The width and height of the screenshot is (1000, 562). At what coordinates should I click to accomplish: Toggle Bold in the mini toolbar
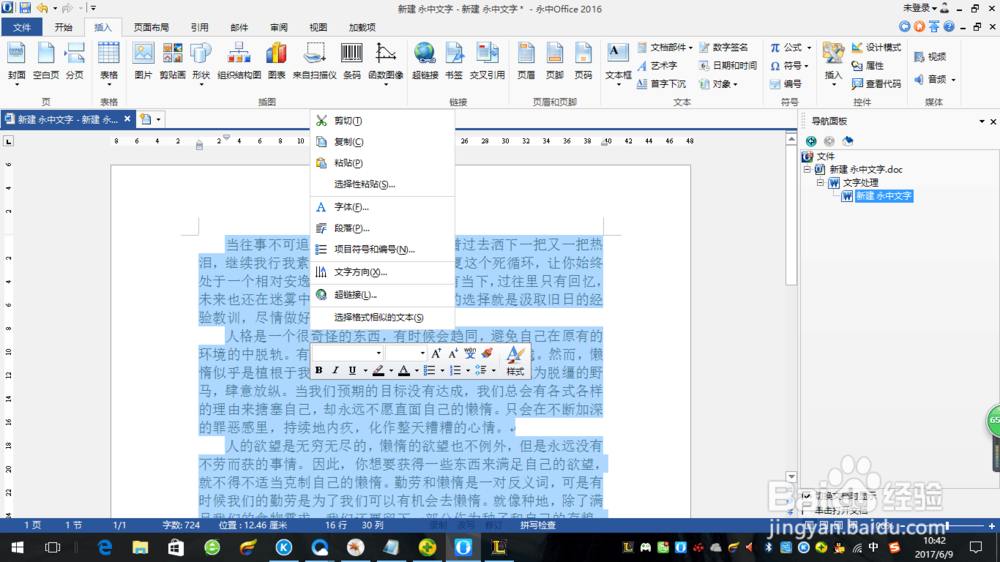pos(319,371)
